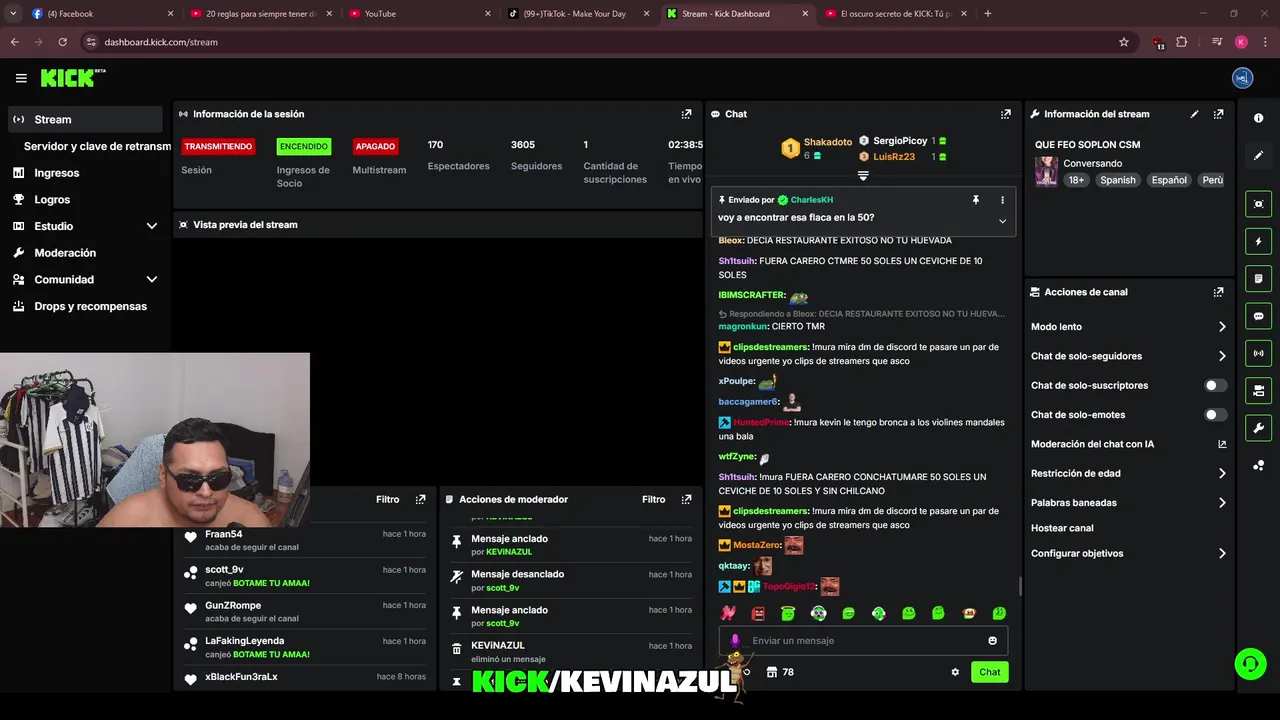Click the green Chat send button
The image size is (1280, 720).
pos(989,672)
